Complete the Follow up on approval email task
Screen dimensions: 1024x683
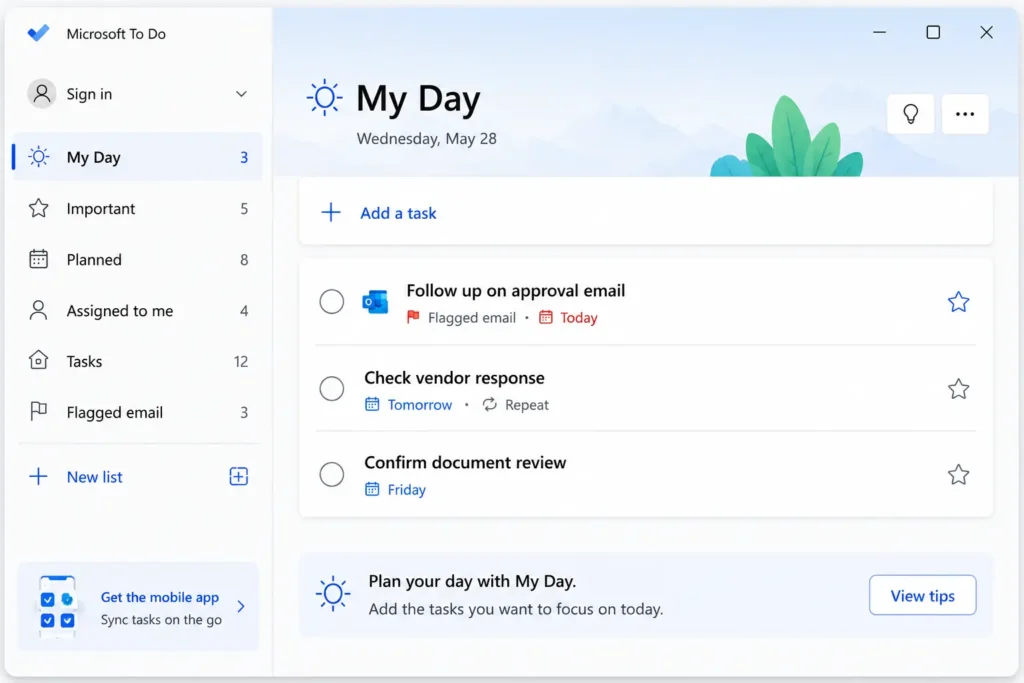(332, 302)
